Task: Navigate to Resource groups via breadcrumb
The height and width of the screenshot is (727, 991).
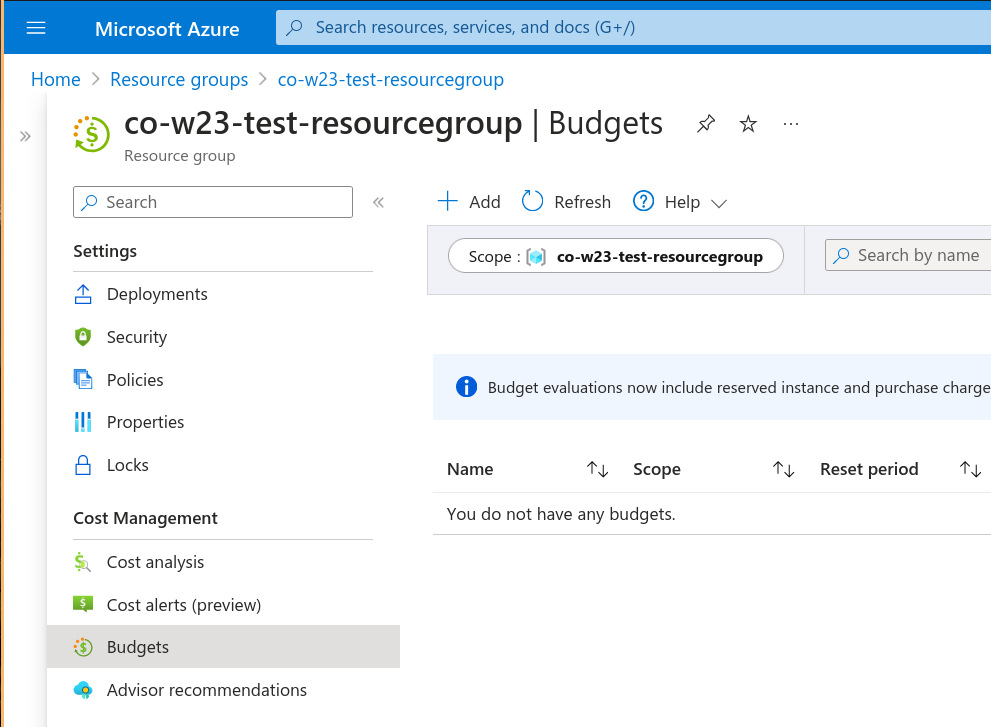Action: point(178,79)
